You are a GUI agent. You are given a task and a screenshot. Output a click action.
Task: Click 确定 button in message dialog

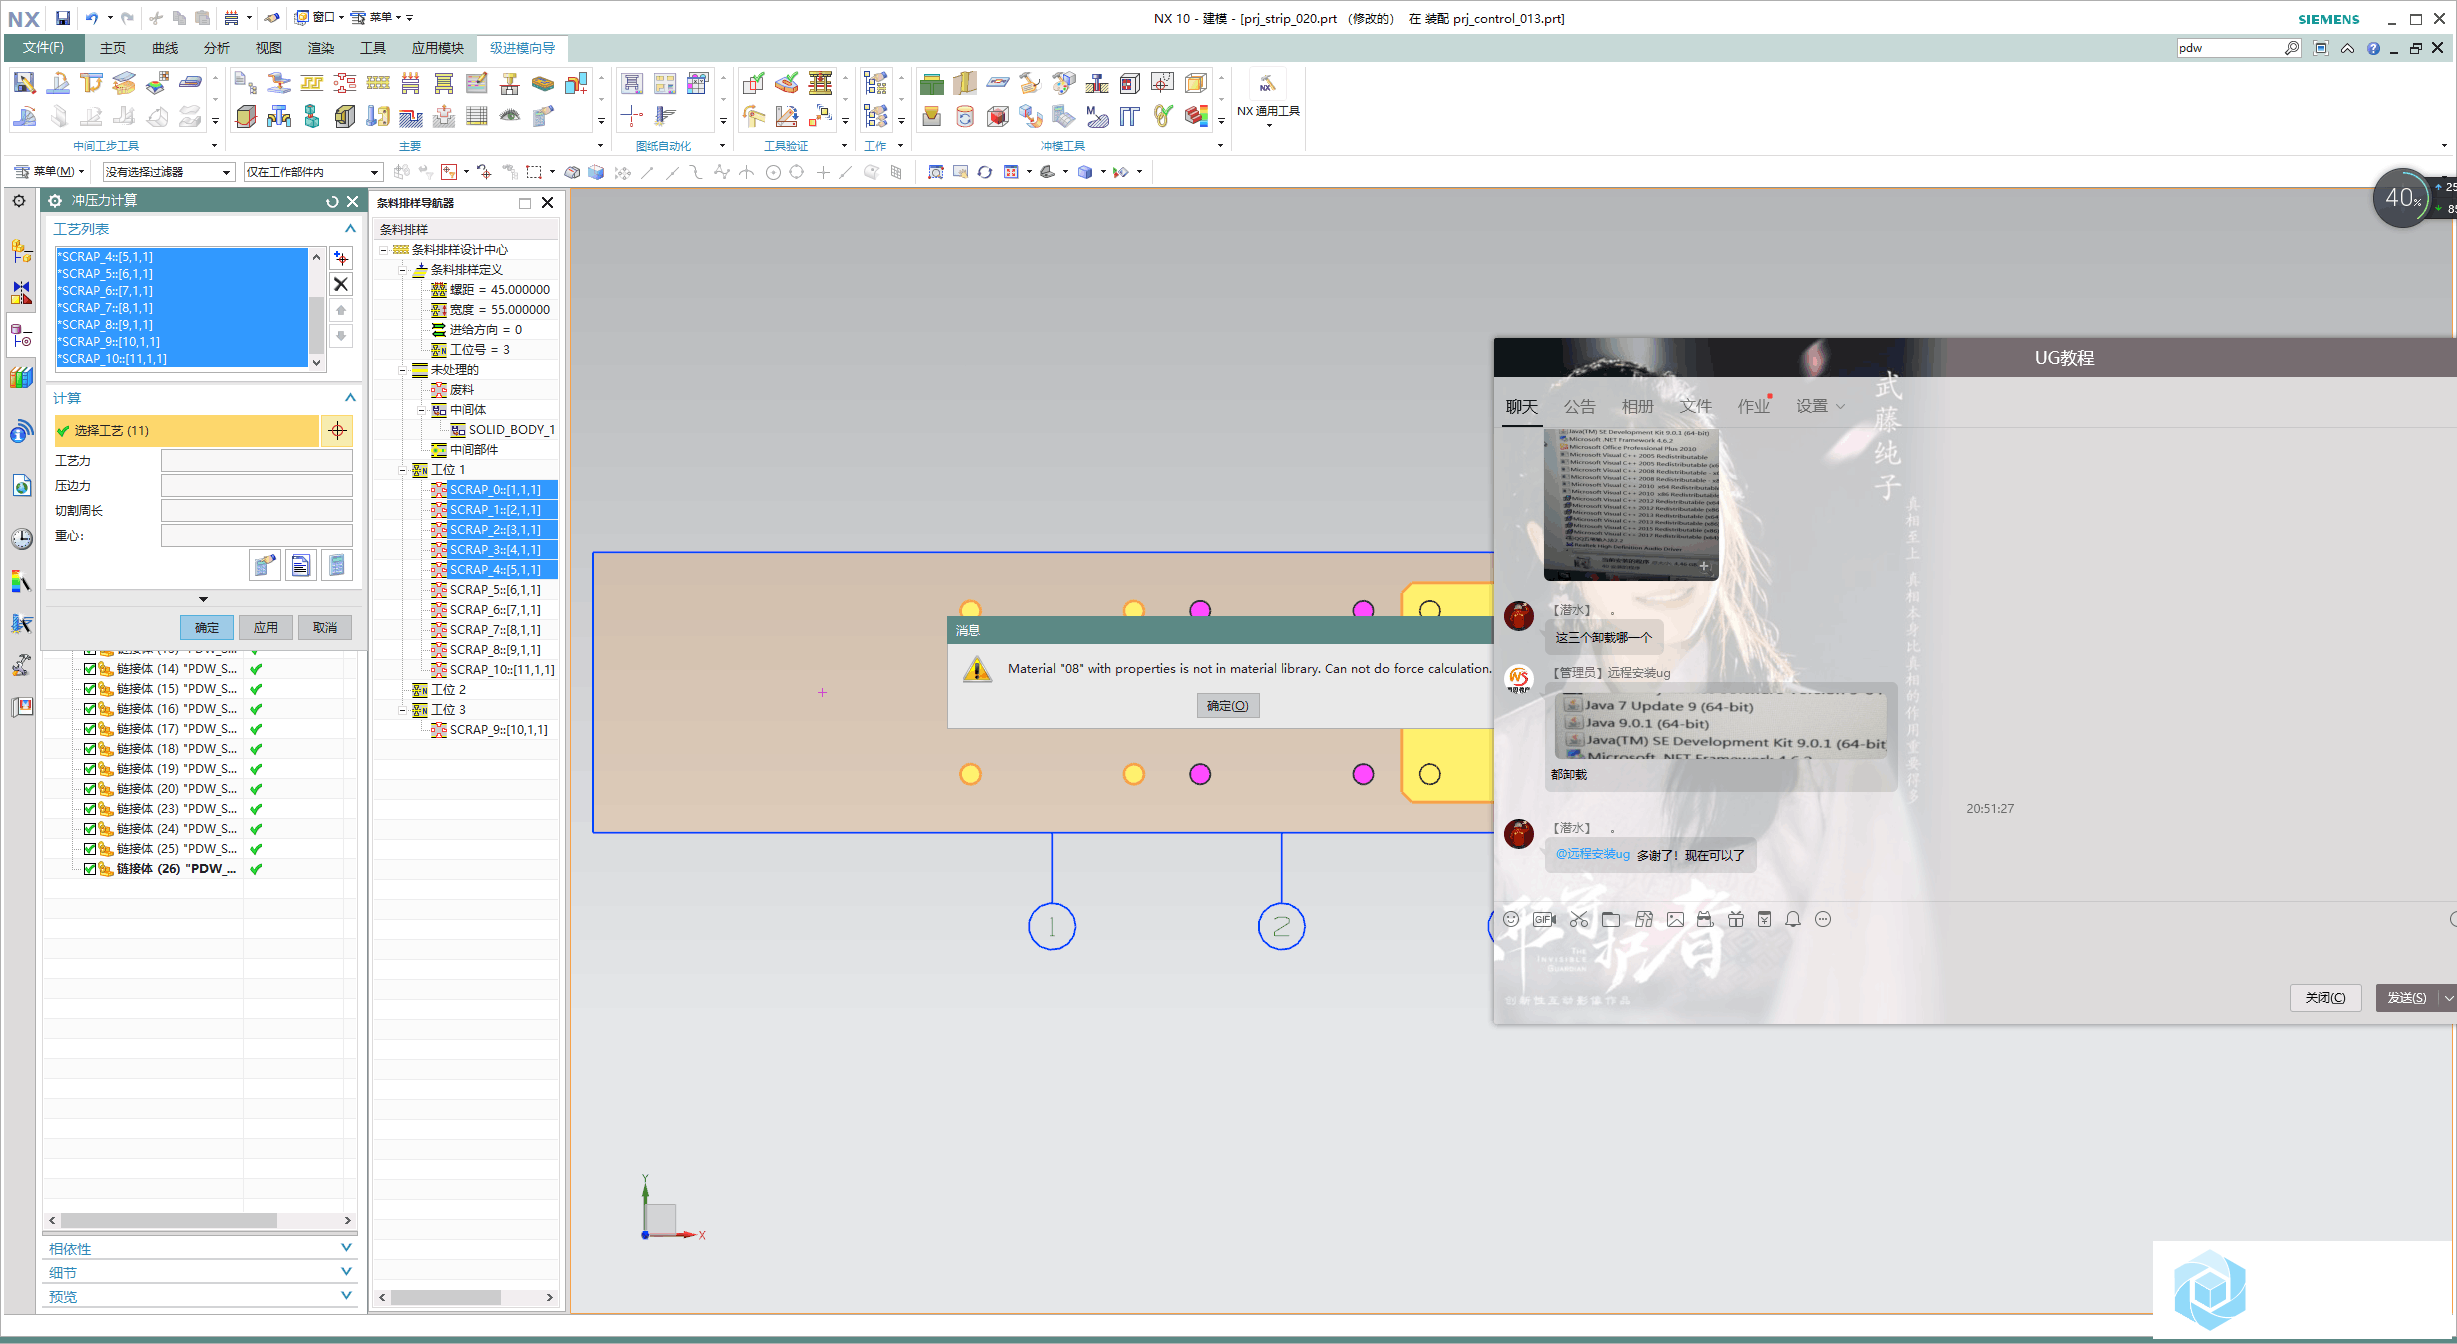pos(1224,707)
